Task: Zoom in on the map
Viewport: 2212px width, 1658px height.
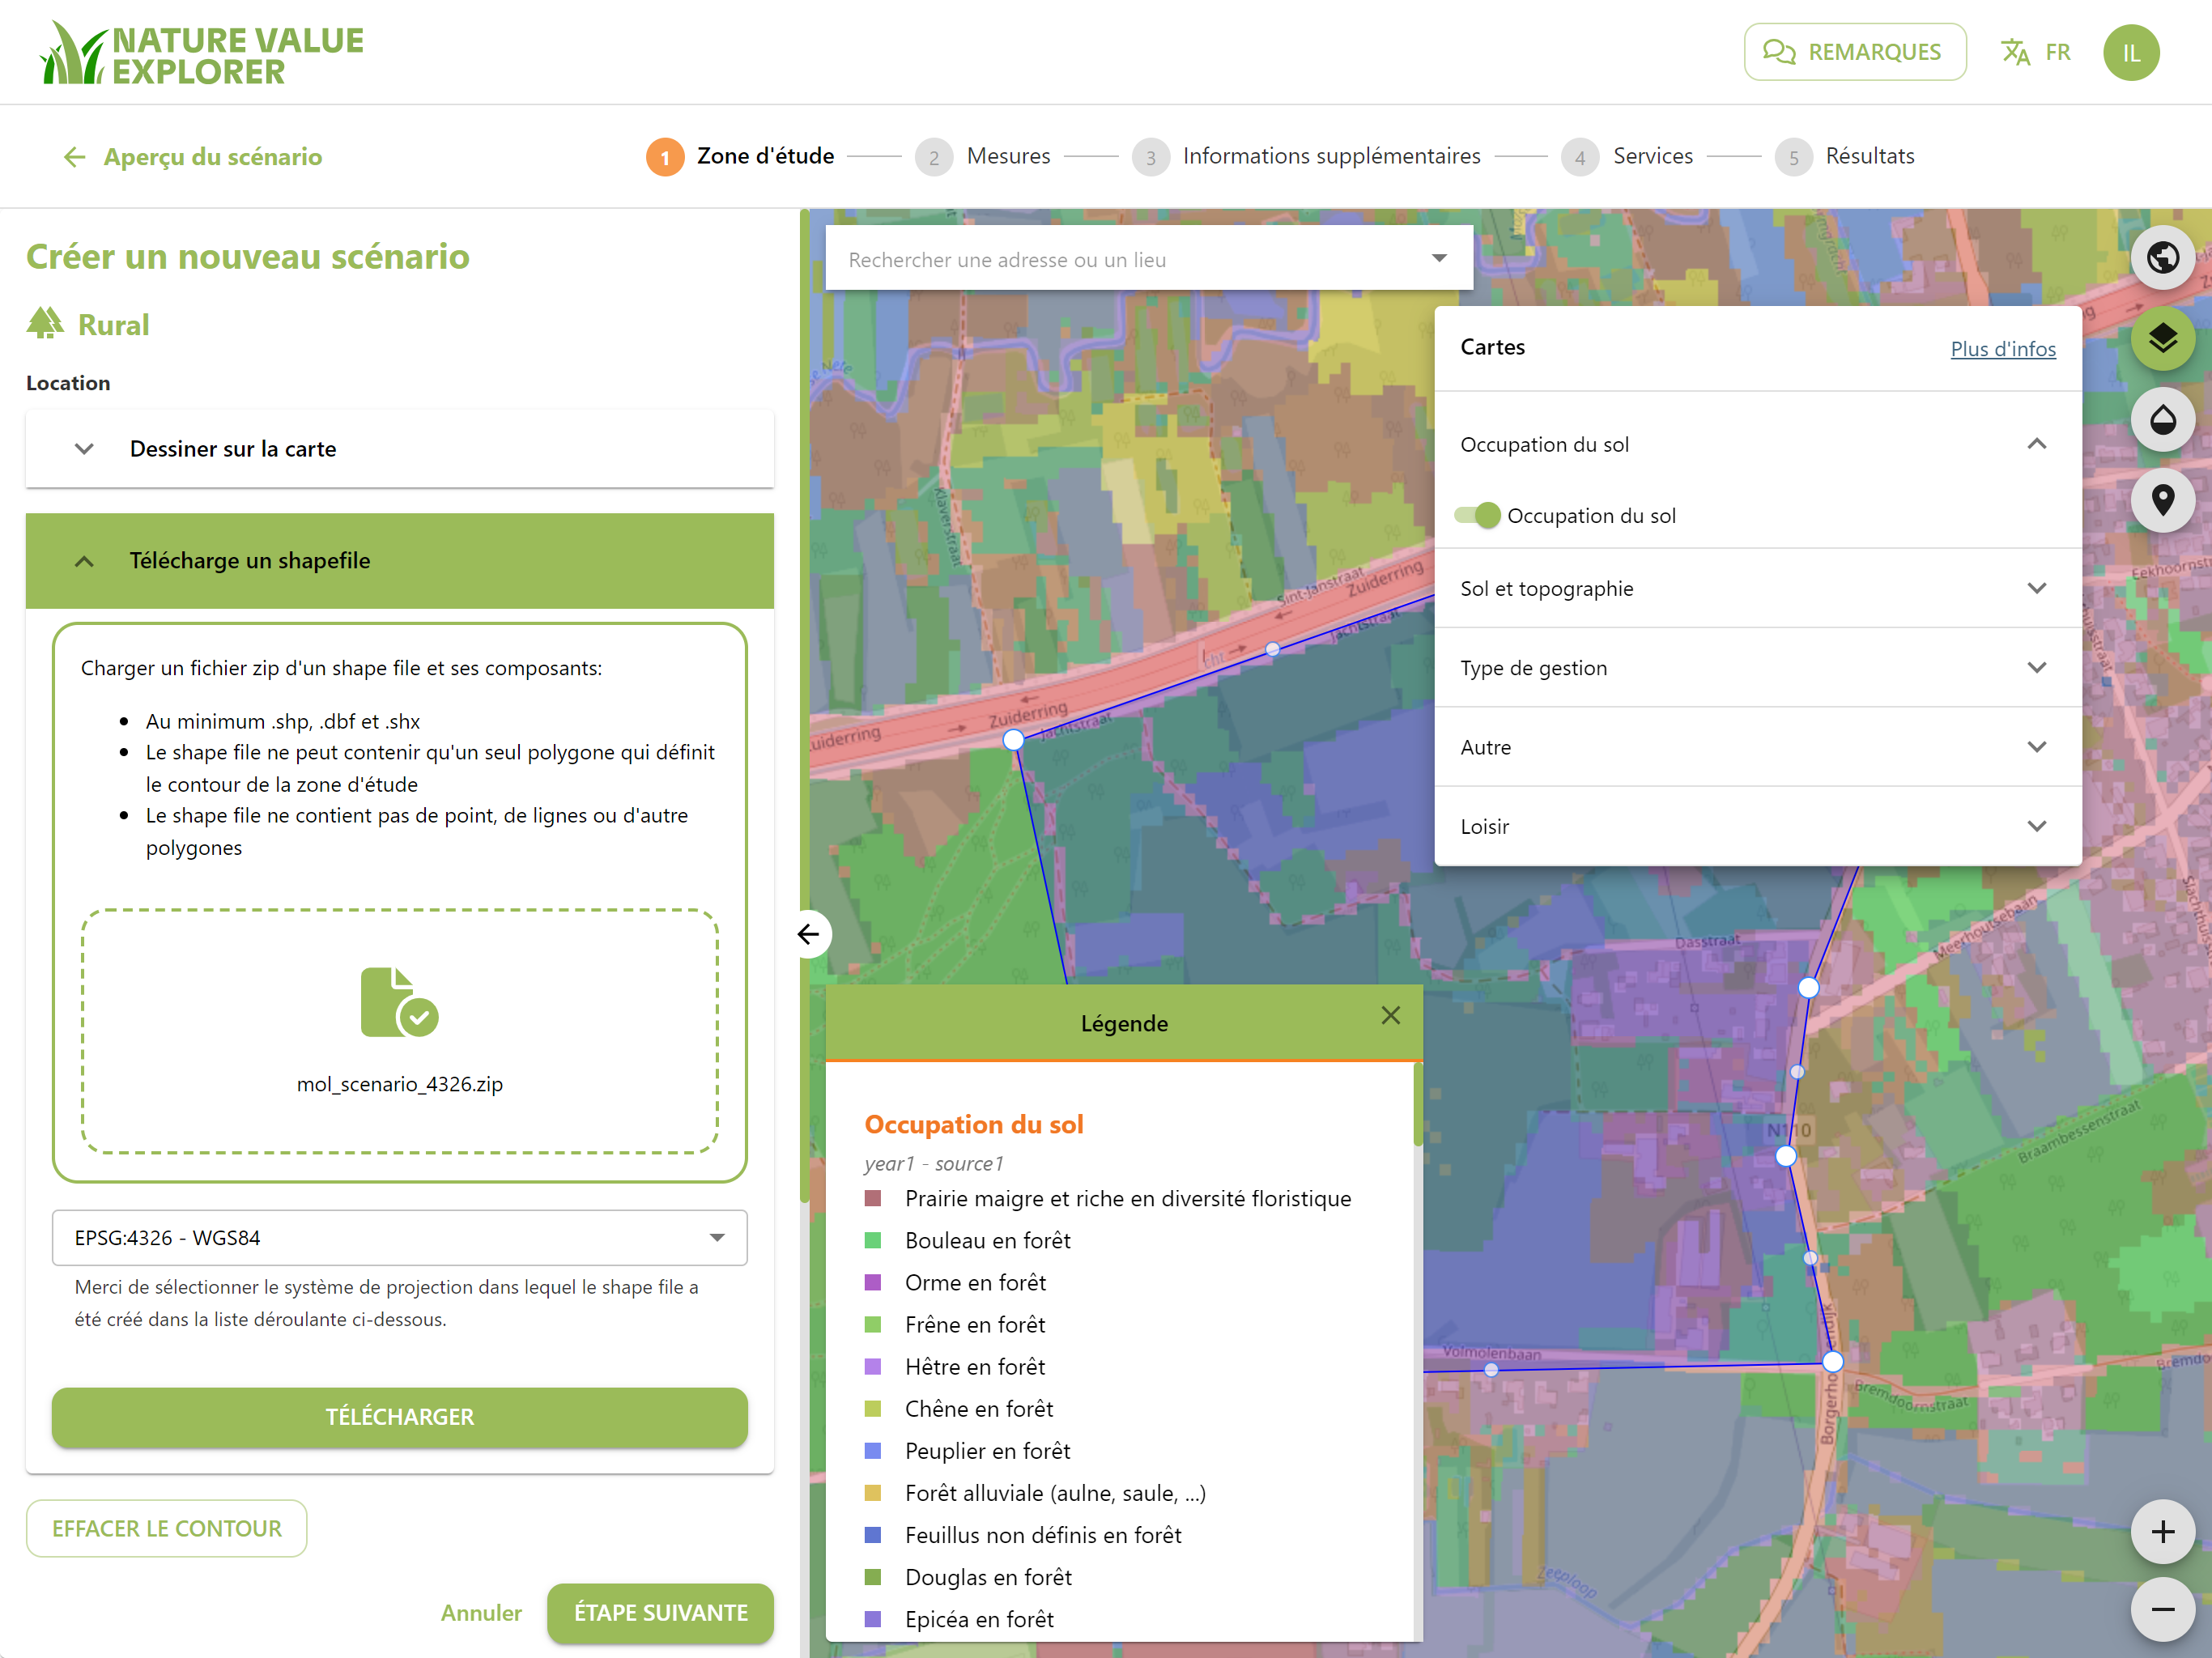Action: [2162, 1531]
